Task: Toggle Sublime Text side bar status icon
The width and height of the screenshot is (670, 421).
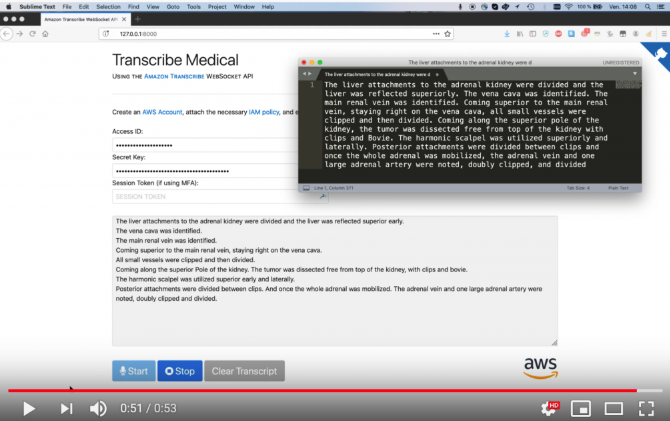Action: coord(306,188)
